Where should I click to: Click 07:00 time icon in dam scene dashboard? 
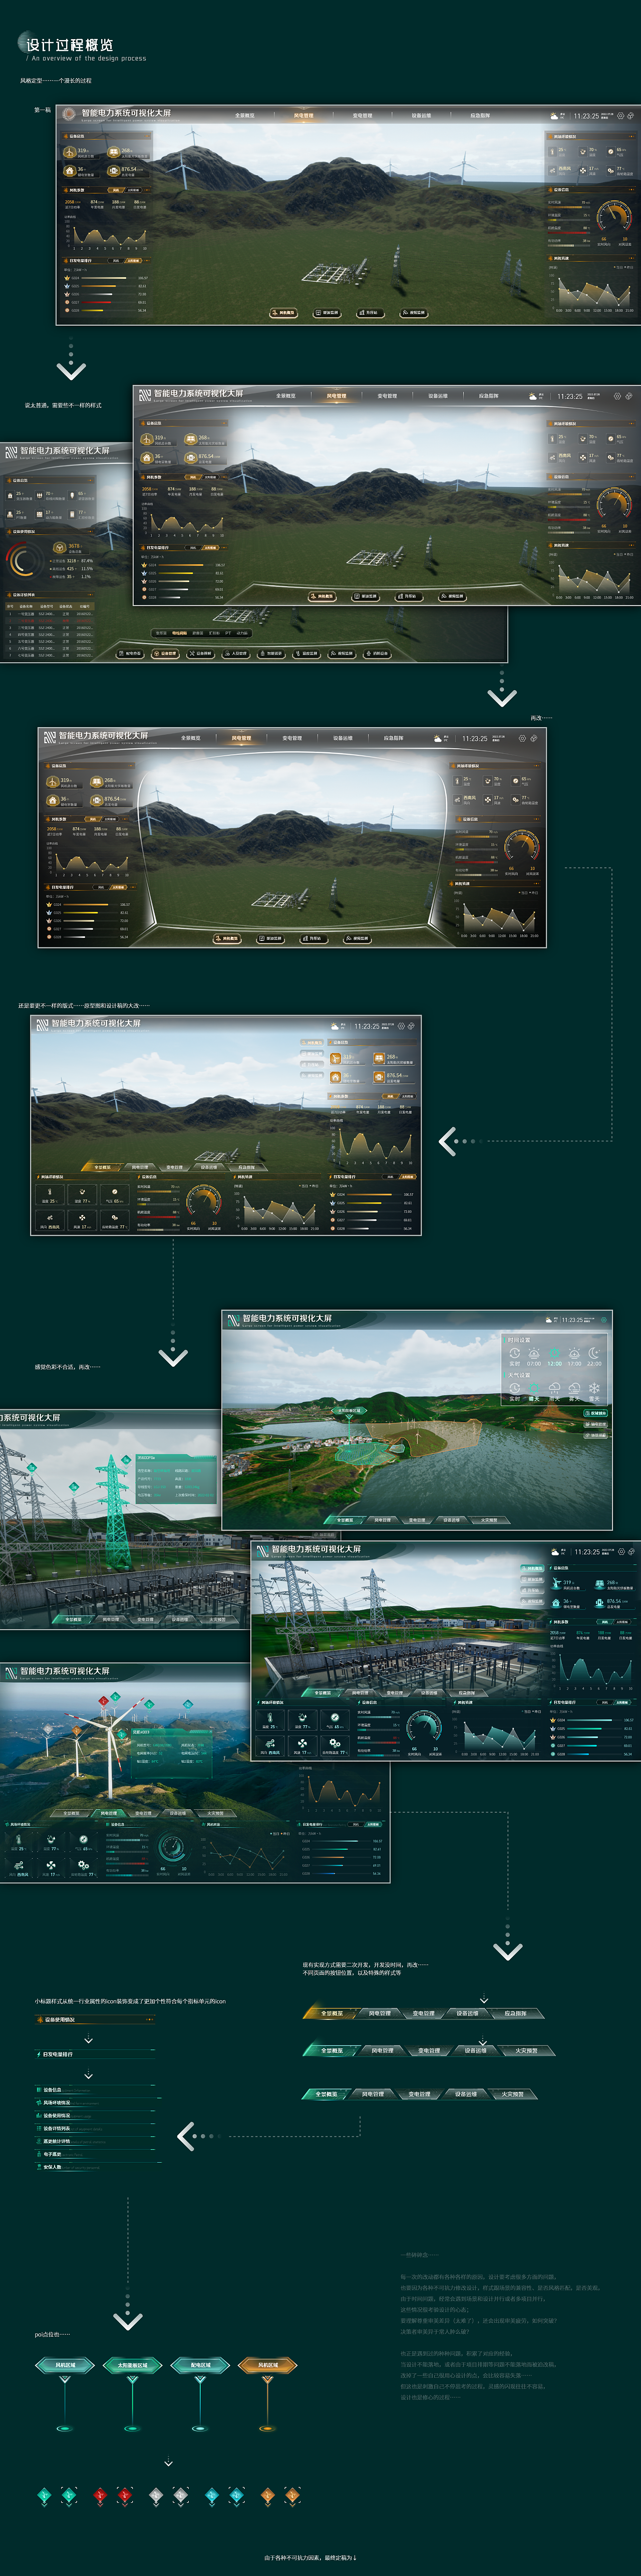[534, 1356]
